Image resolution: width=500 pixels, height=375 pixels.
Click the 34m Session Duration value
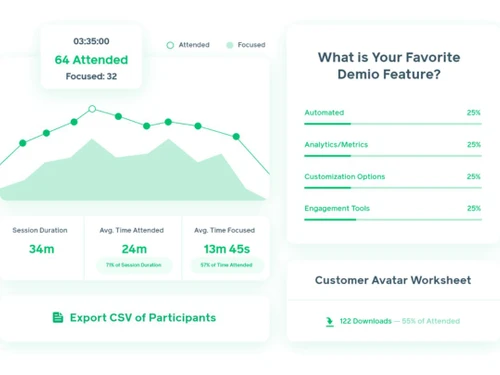pyautogui.click(x=41, y=249)
